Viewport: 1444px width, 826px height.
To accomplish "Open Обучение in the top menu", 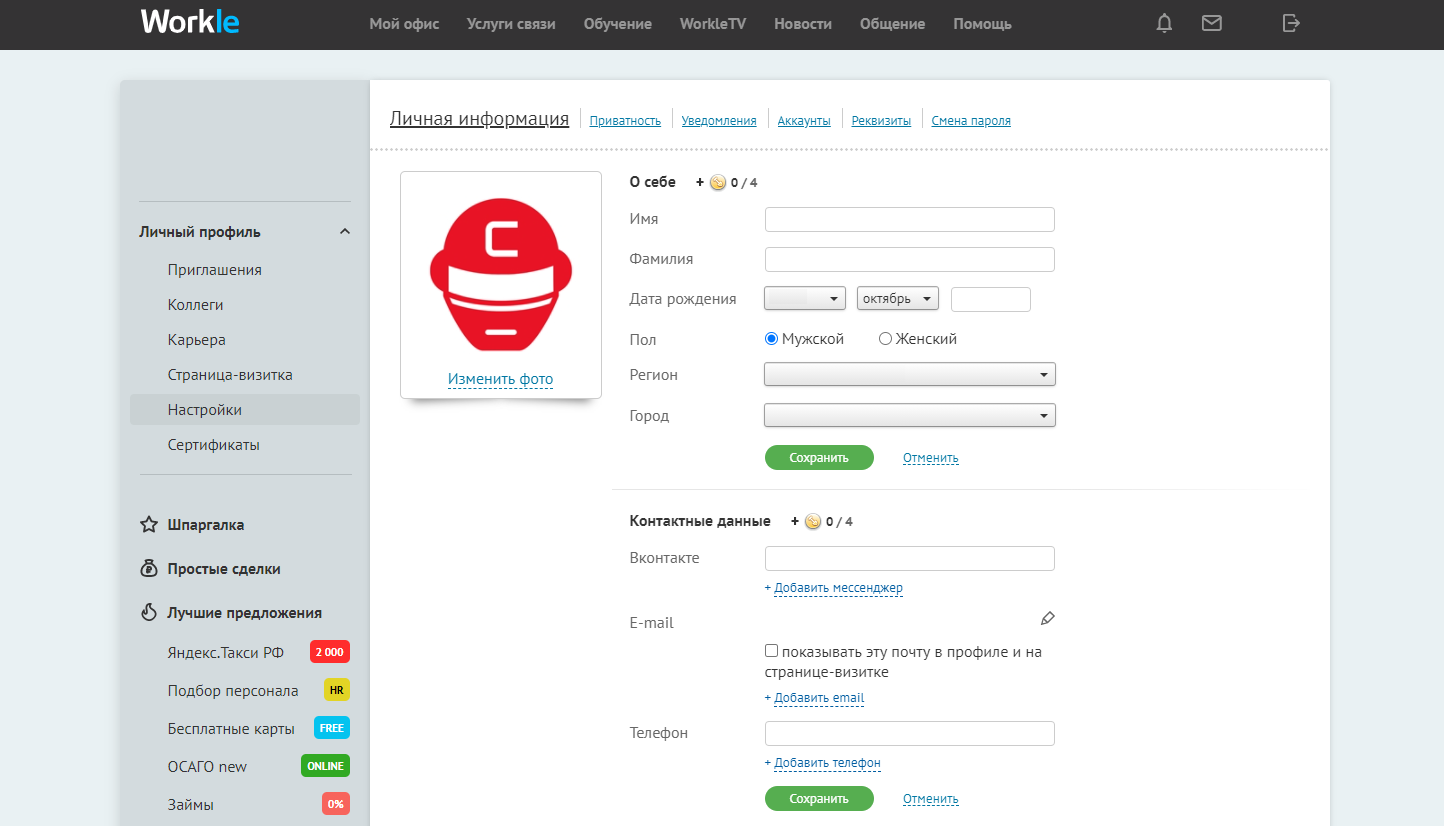I will (x=618, y=24).
